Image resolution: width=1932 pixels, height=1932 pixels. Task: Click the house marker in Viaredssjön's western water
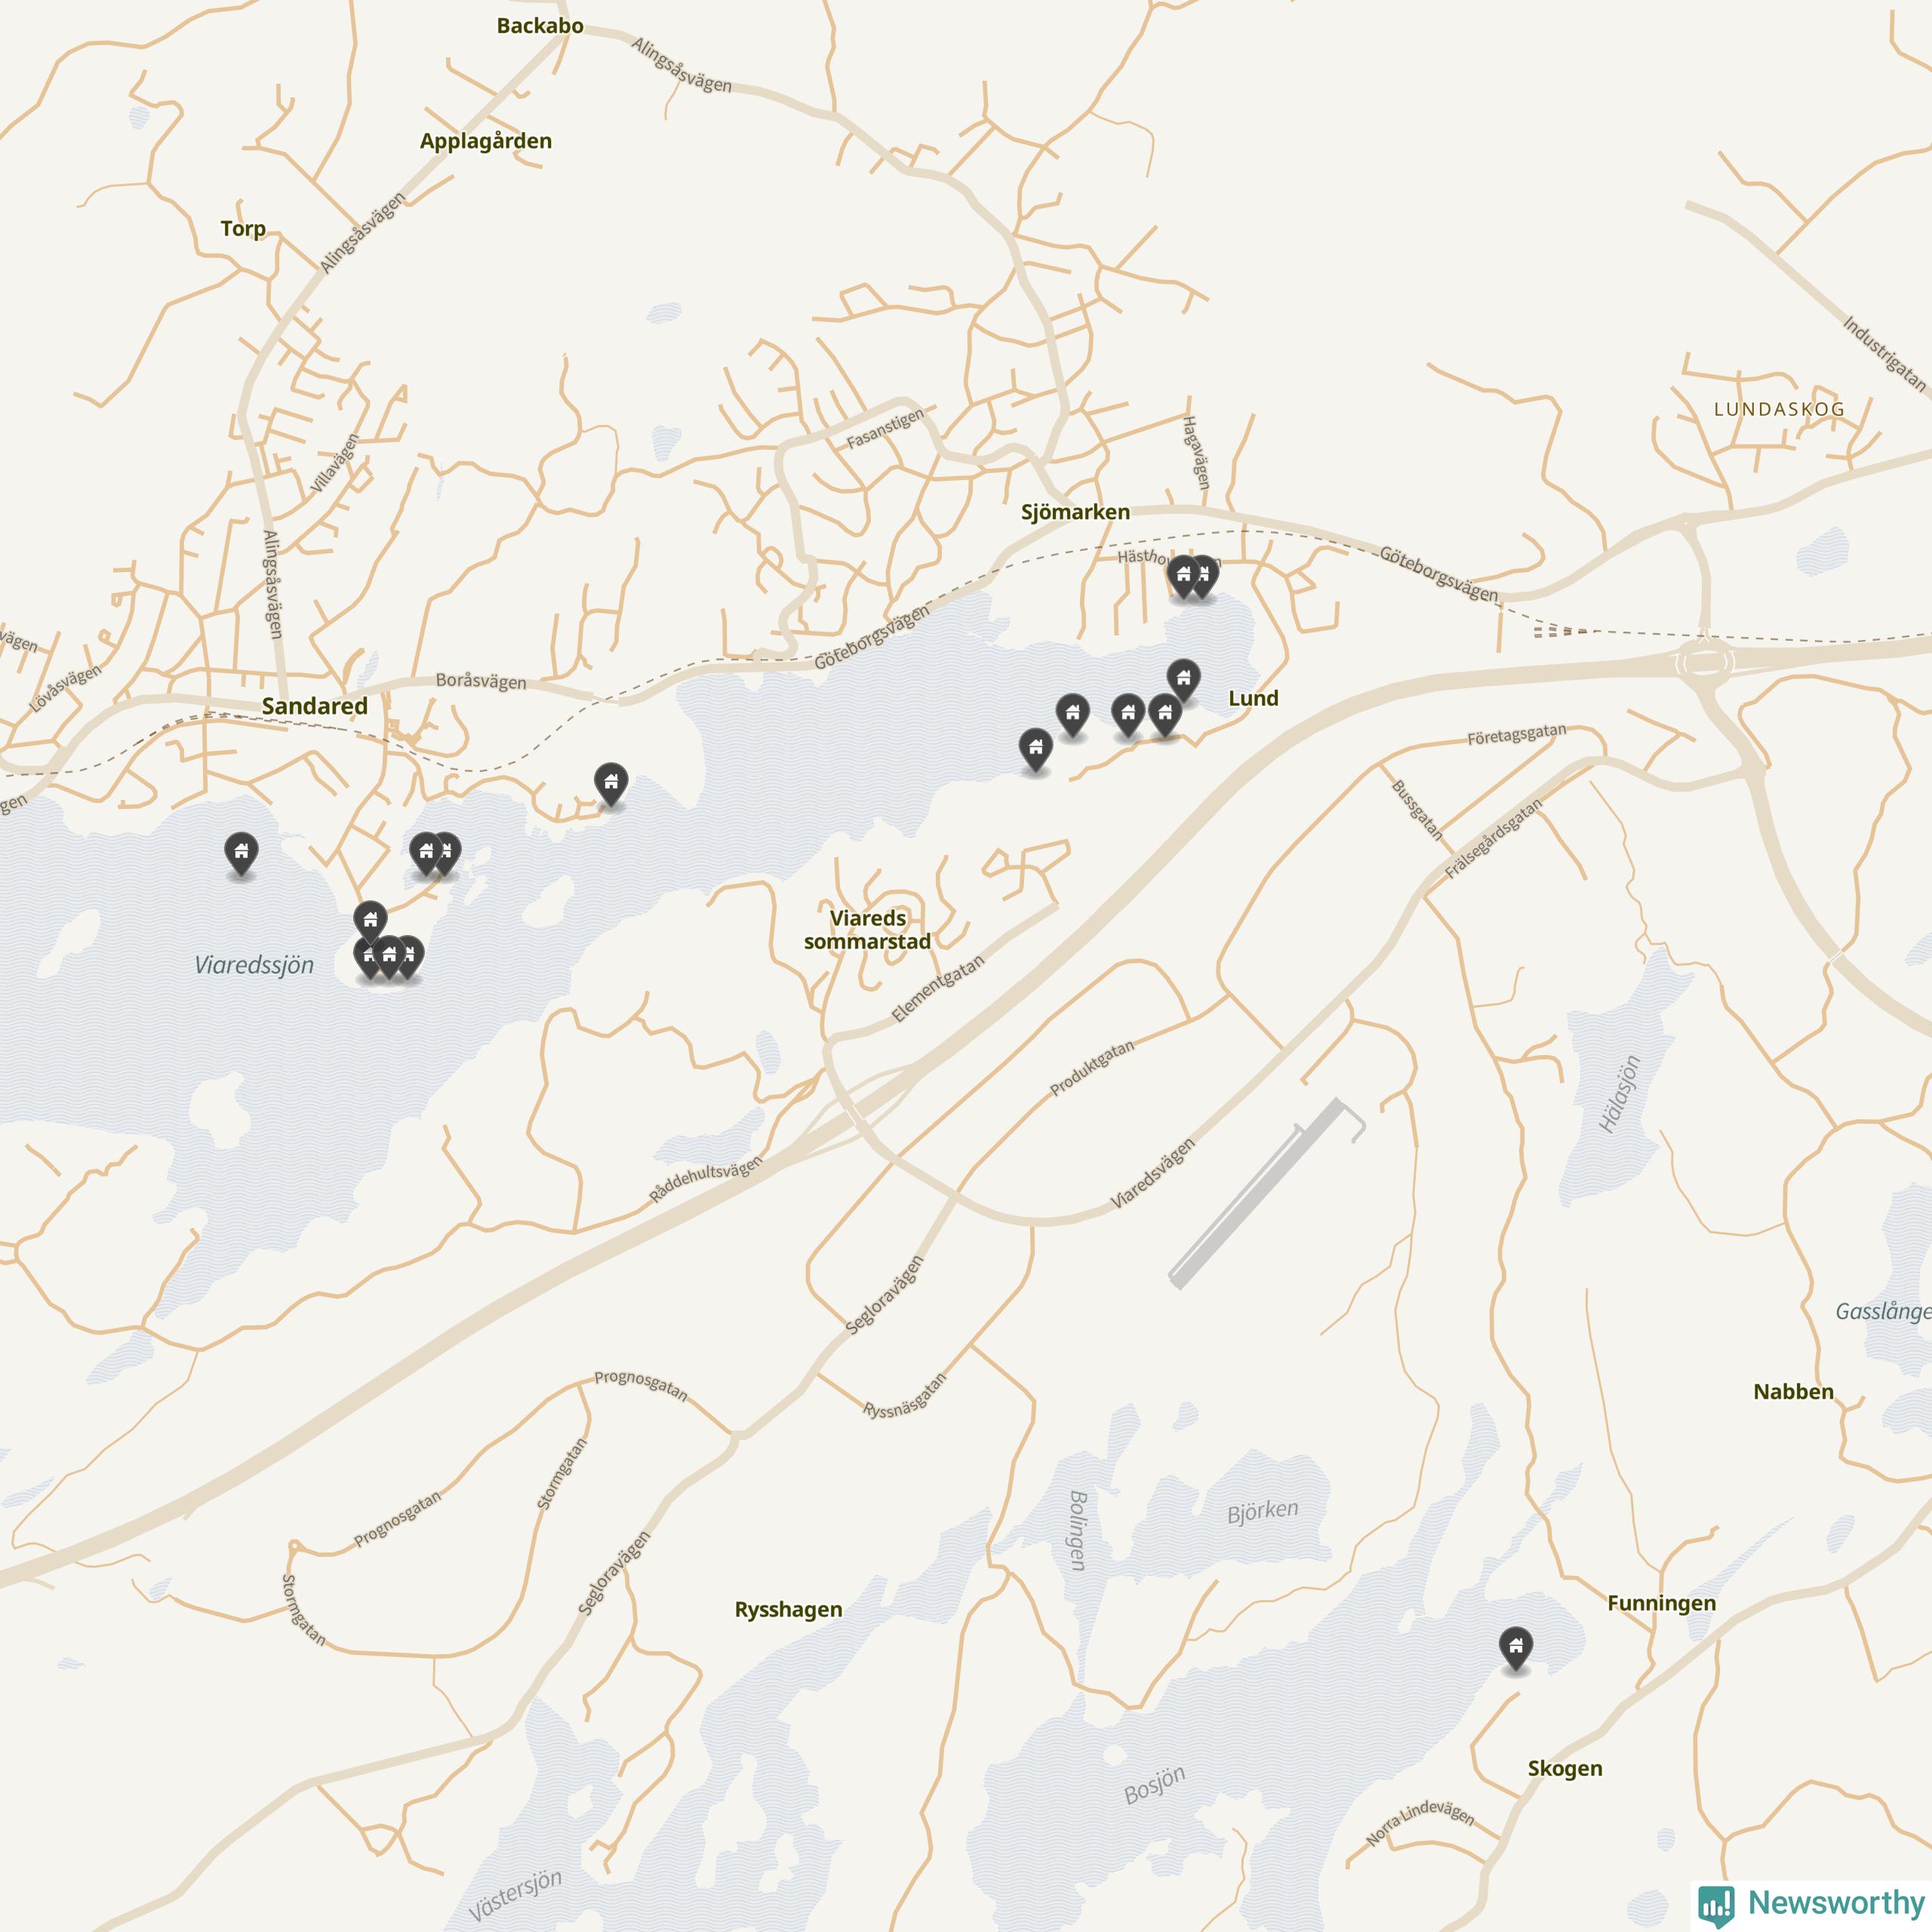[x=241, y=854]
